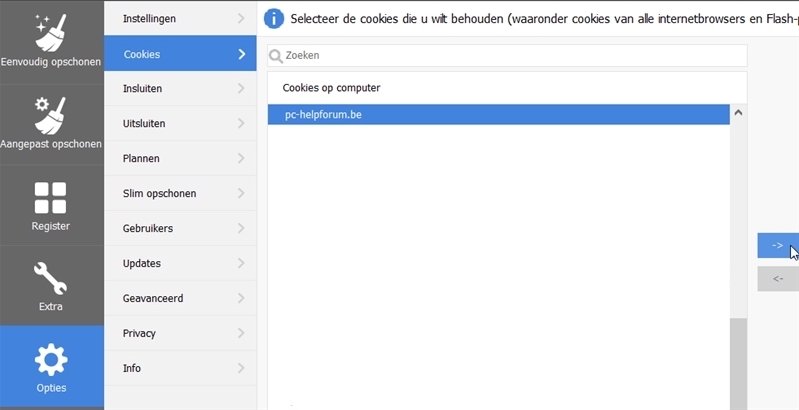The image size is (799, 410).
Task: Click the Zoeken search field
Action: click(510, 56)
